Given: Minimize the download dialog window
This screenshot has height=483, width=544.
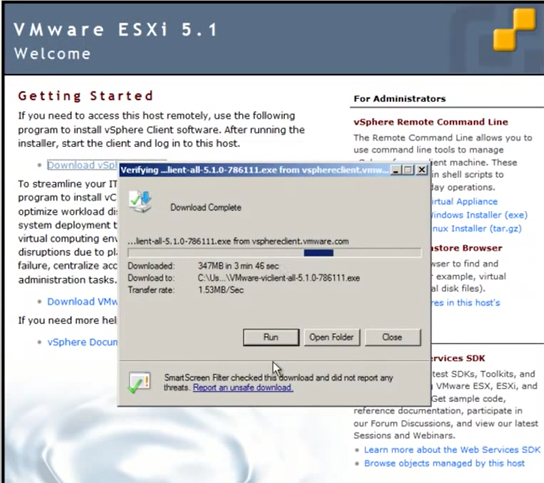Looking at the screenshot, I should (396, 170).
